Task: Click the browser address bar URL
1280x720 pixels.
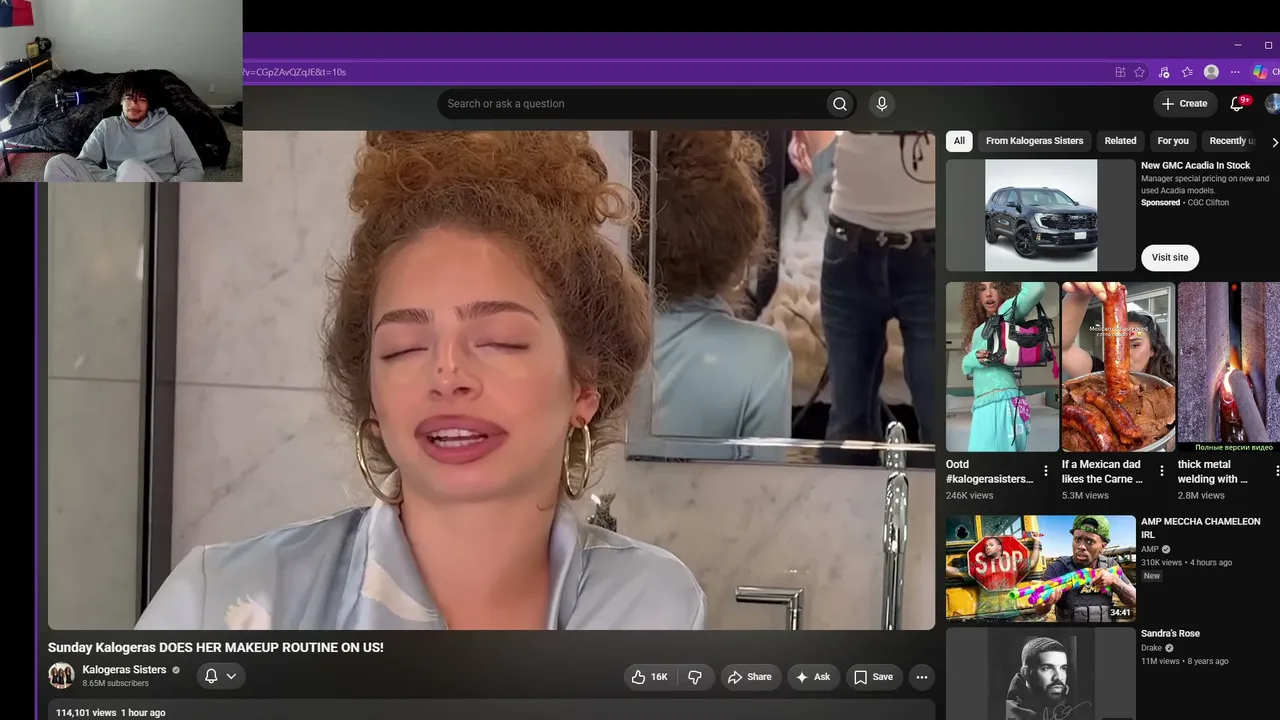Action: 294,72
